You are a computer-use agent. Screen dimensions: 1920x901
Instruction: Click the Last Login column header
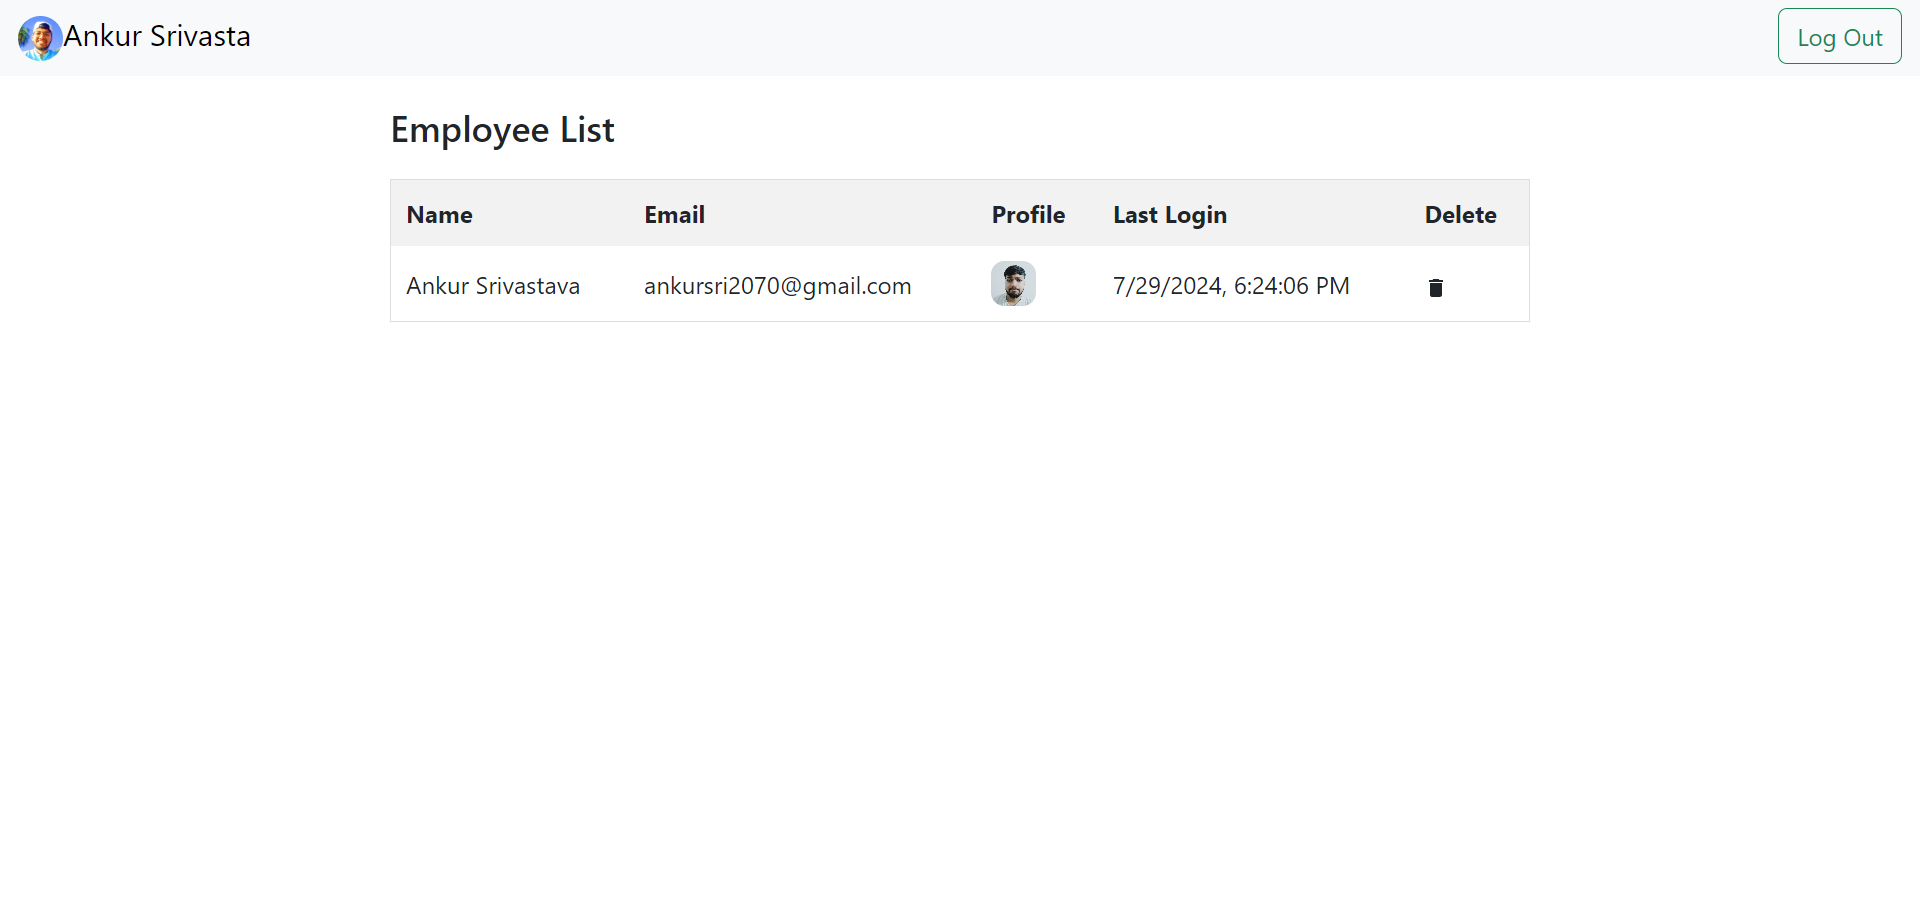pyautogui.click(x=1169, y=215)
